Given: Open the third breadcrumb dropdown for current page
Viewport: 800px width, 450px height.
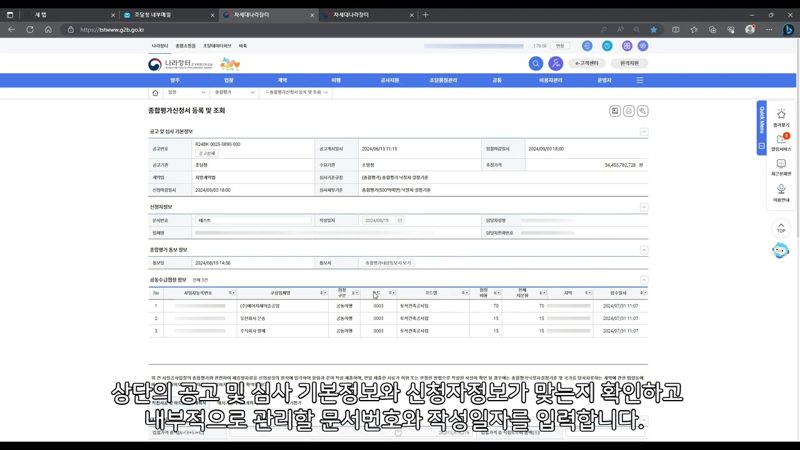Looking at the screenshot, I should (296, 92).
